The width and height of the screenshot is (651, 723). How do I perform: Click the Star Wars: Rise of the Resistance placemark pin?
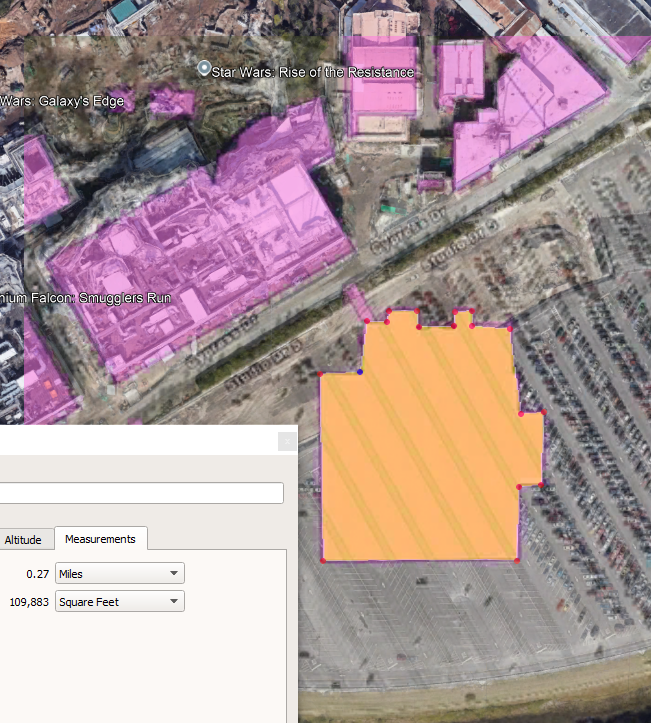click(205, 68)
